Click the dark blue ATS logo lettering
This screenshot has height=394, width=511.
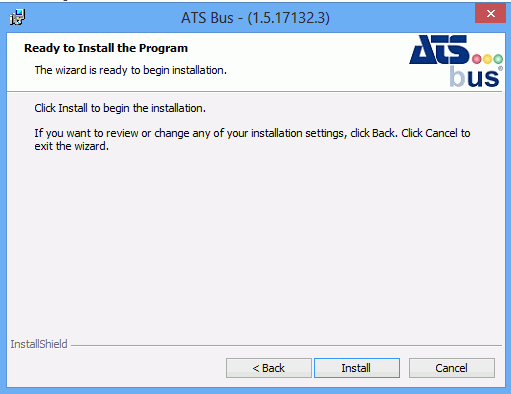pyautogui.click(x=439, y=50)
